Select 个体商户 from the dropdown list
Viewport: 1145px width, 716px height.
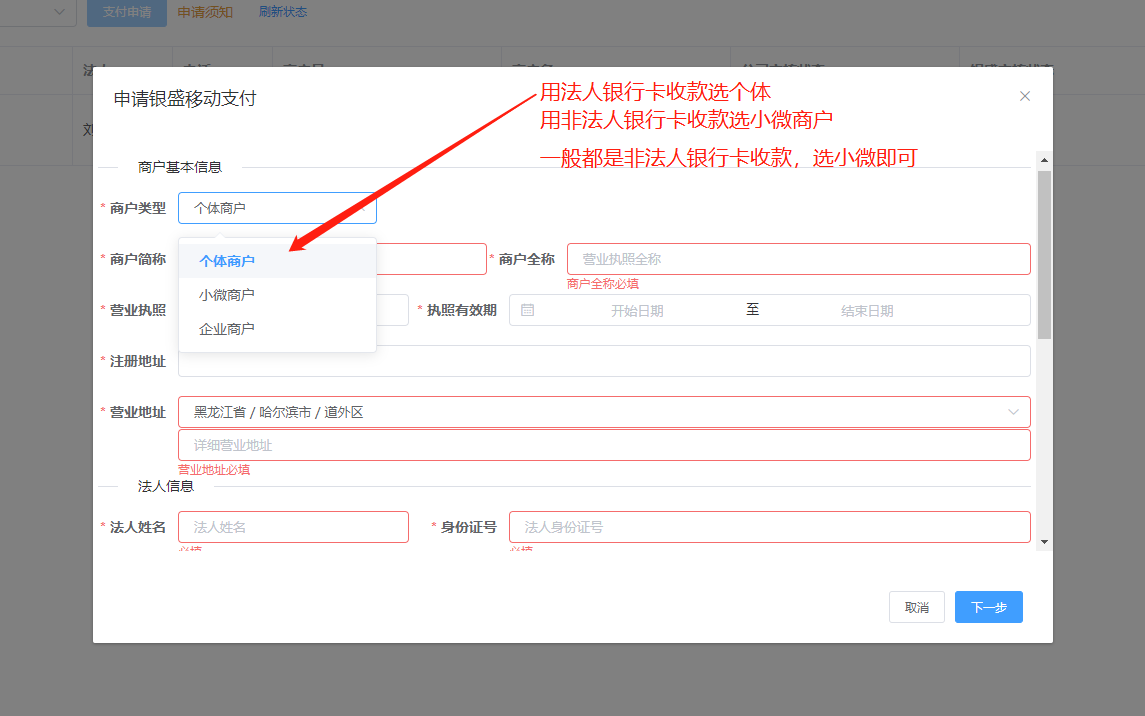(x=227, y=261)
